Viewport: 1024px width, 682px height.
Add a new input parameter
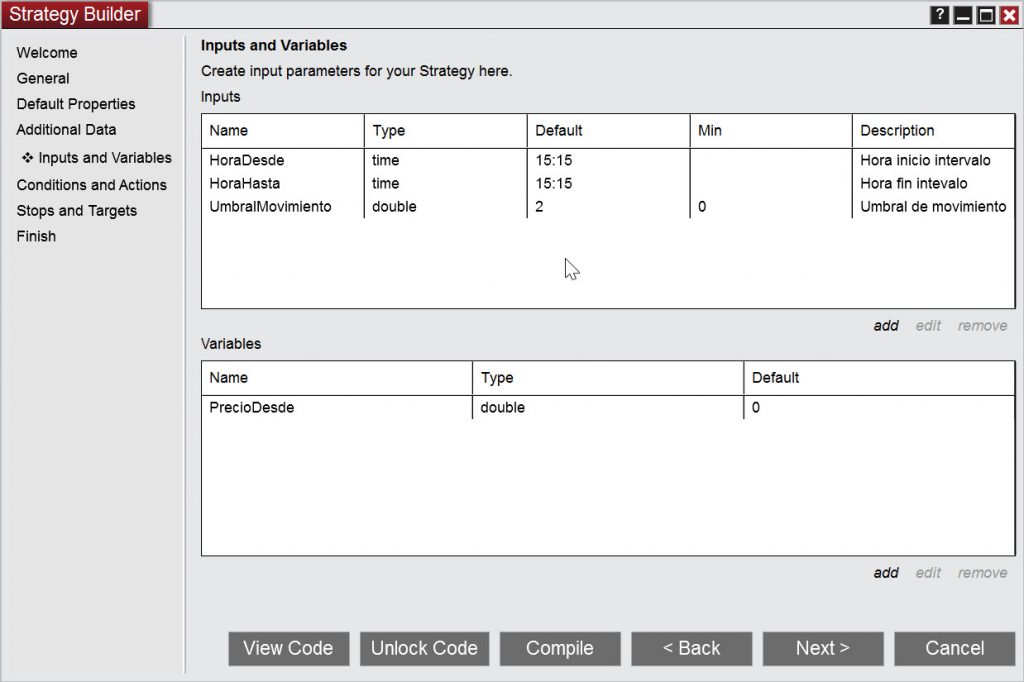[x=886, y=325]
